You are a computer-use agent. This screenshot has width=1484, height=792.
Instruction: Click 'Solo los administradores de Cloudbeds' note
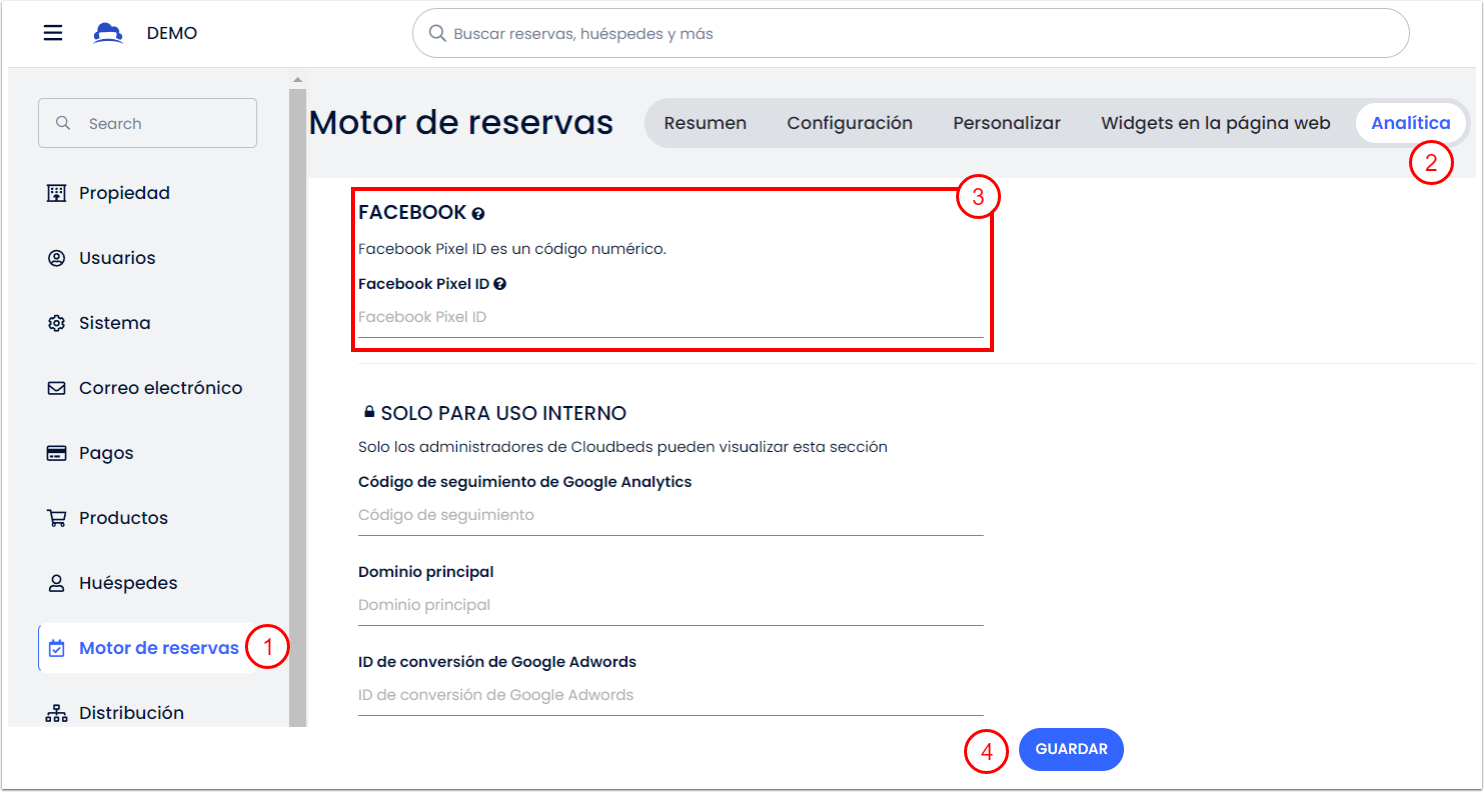(623, 447)
